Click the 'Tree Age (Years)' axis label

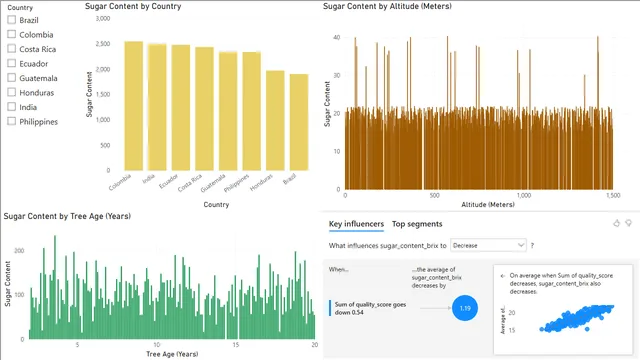point(172,354)
